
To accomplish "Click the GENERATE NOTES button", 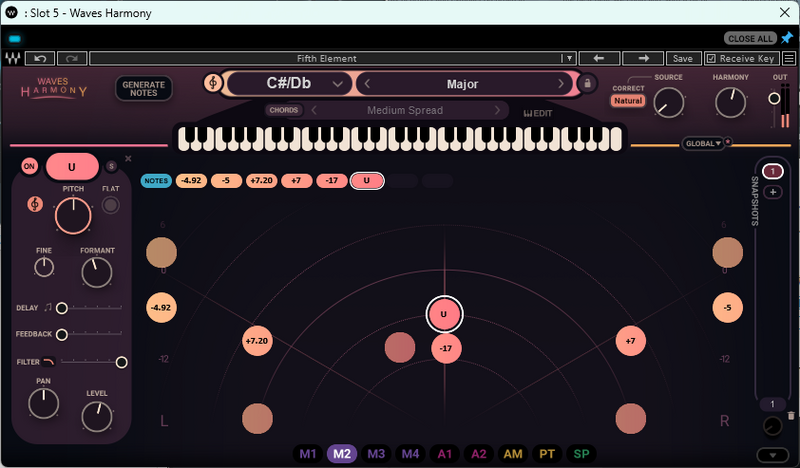I will point(144,89).
